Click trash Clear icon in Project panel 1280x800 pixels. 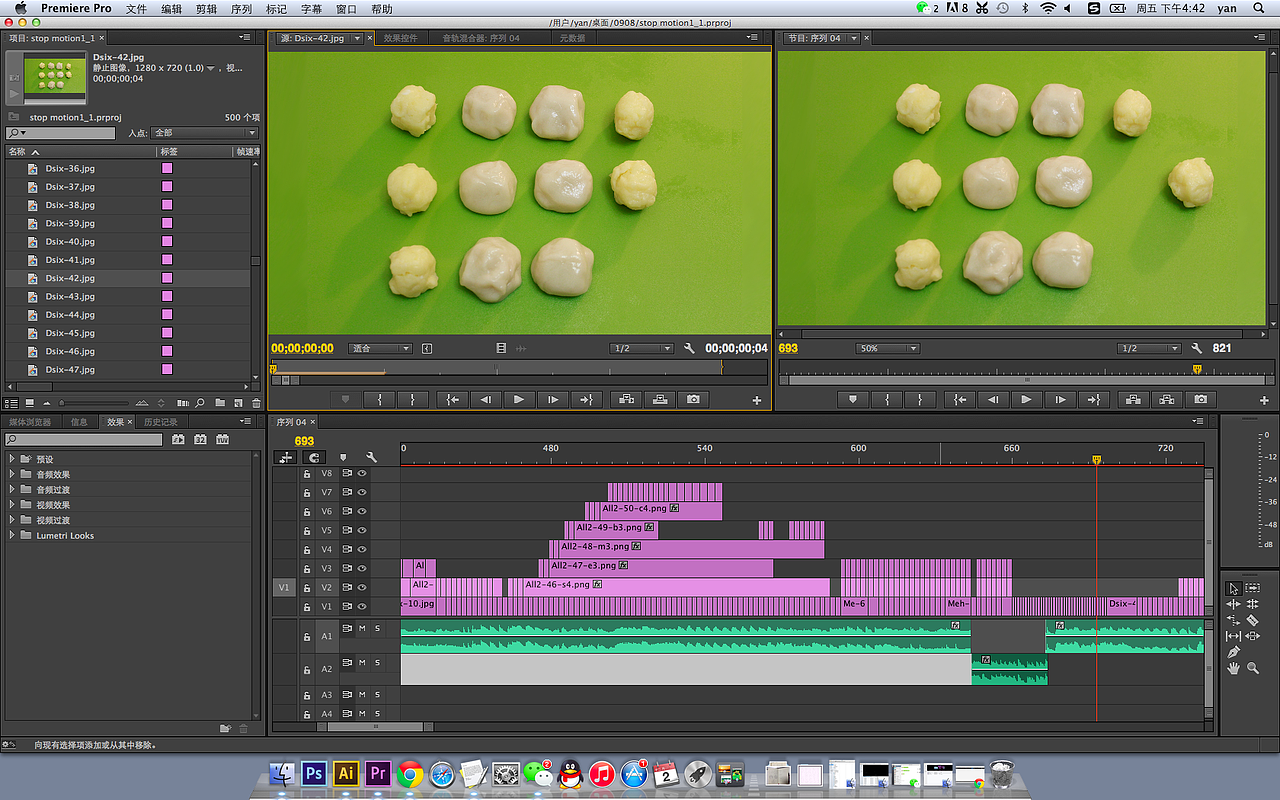coord(256,403)
